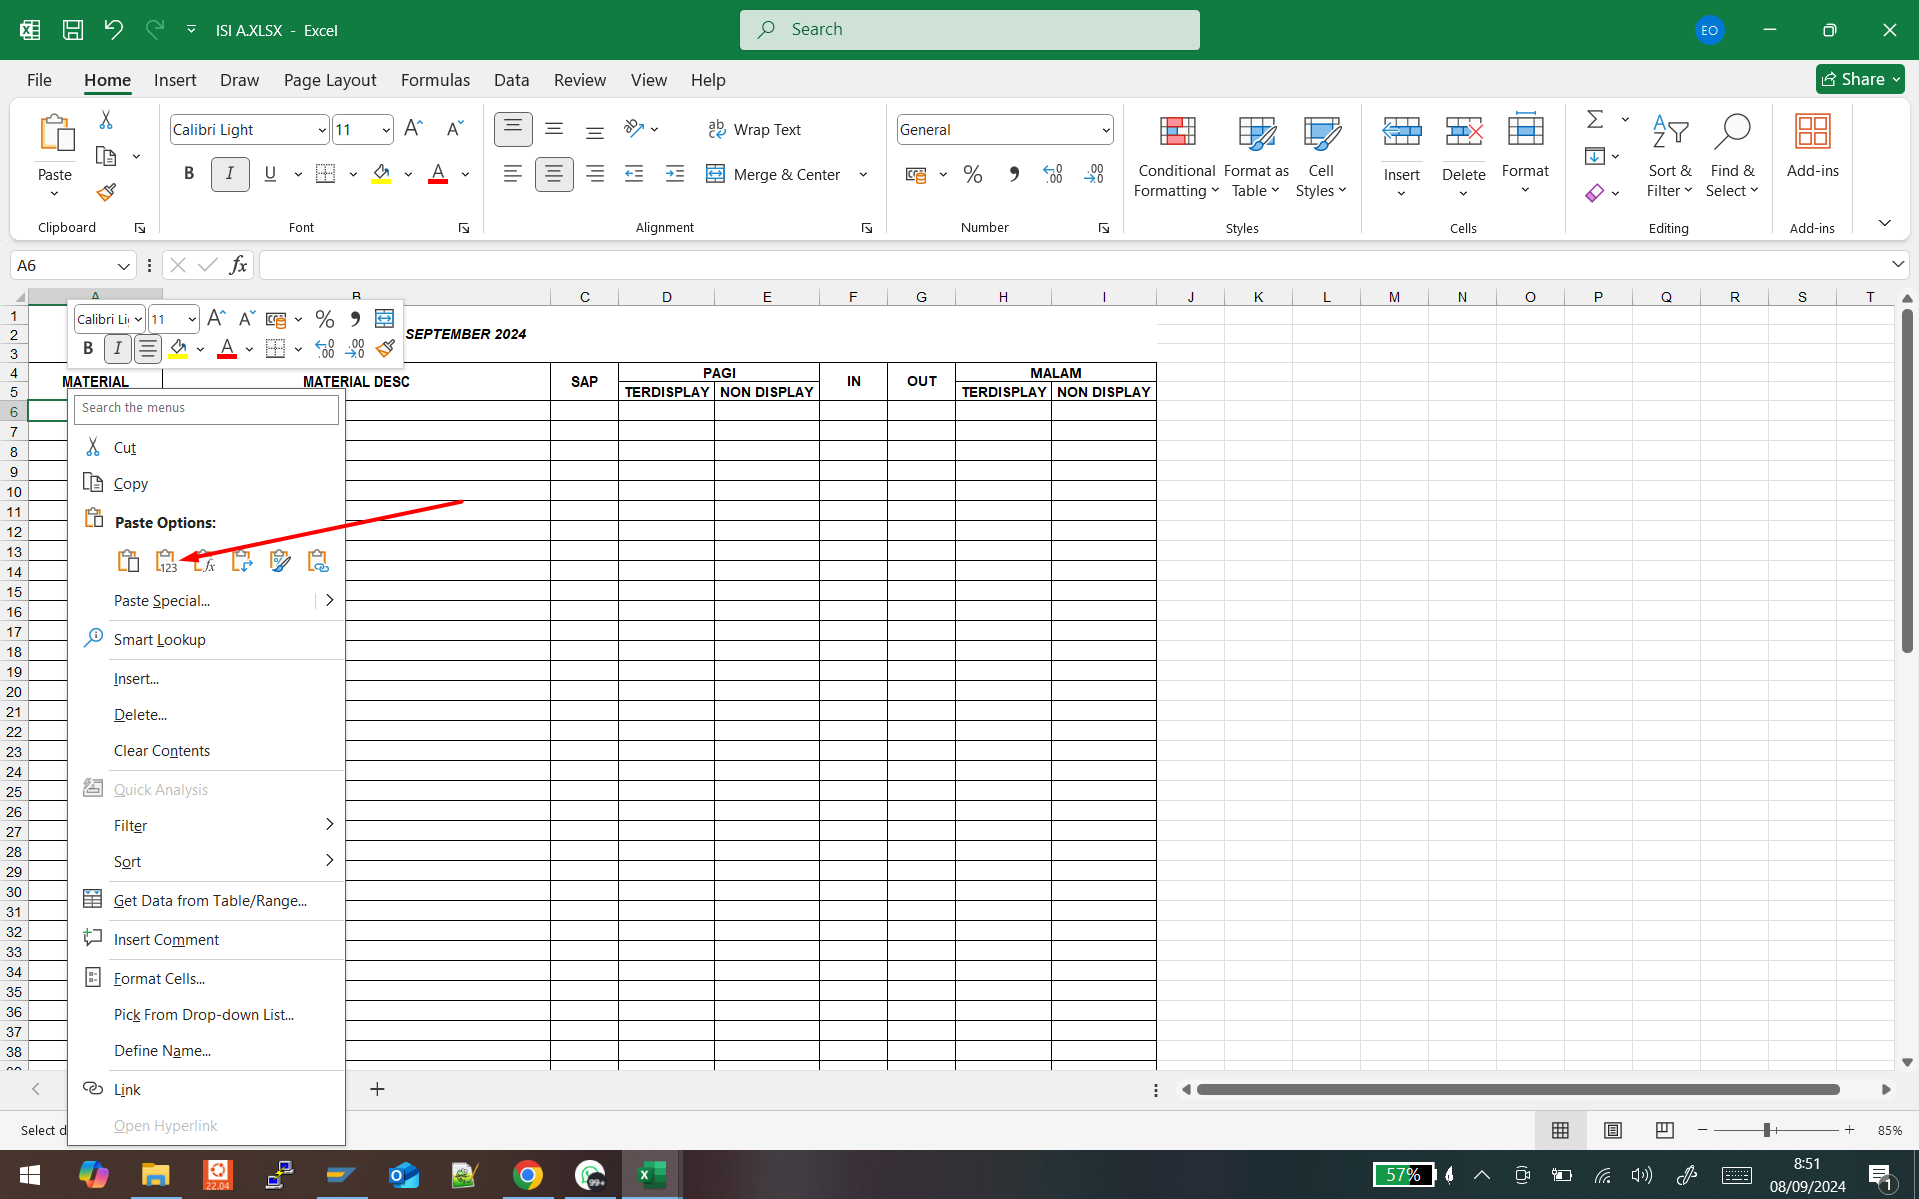Toggle Wrap Text in the Alignment group
The image size is (1919, 1199).
click(x=755, y=130)
